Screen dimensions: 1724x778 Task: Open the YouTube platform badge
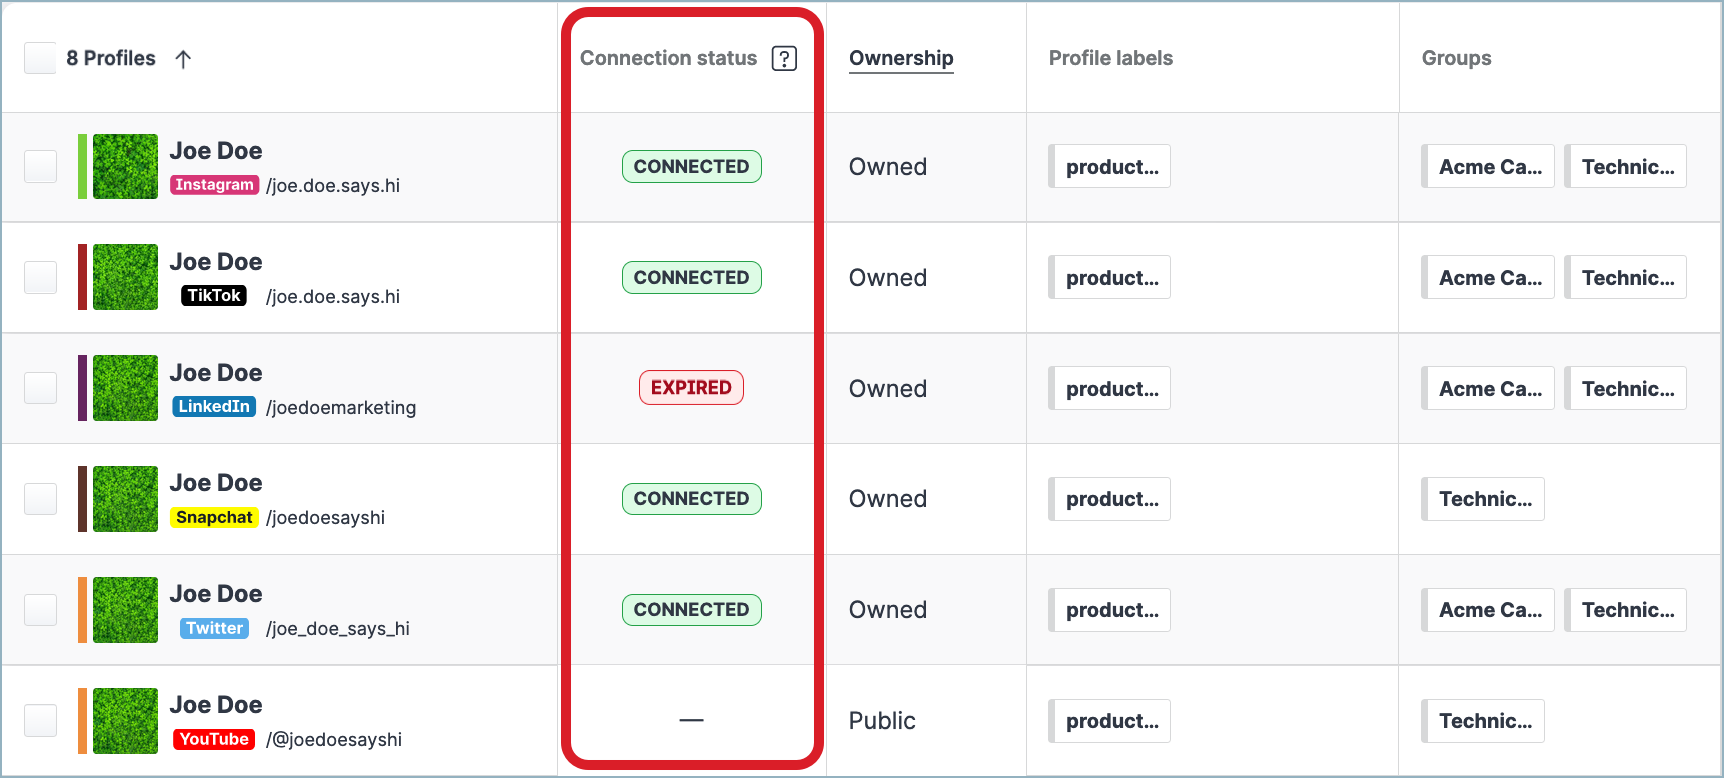pos(212,740)
